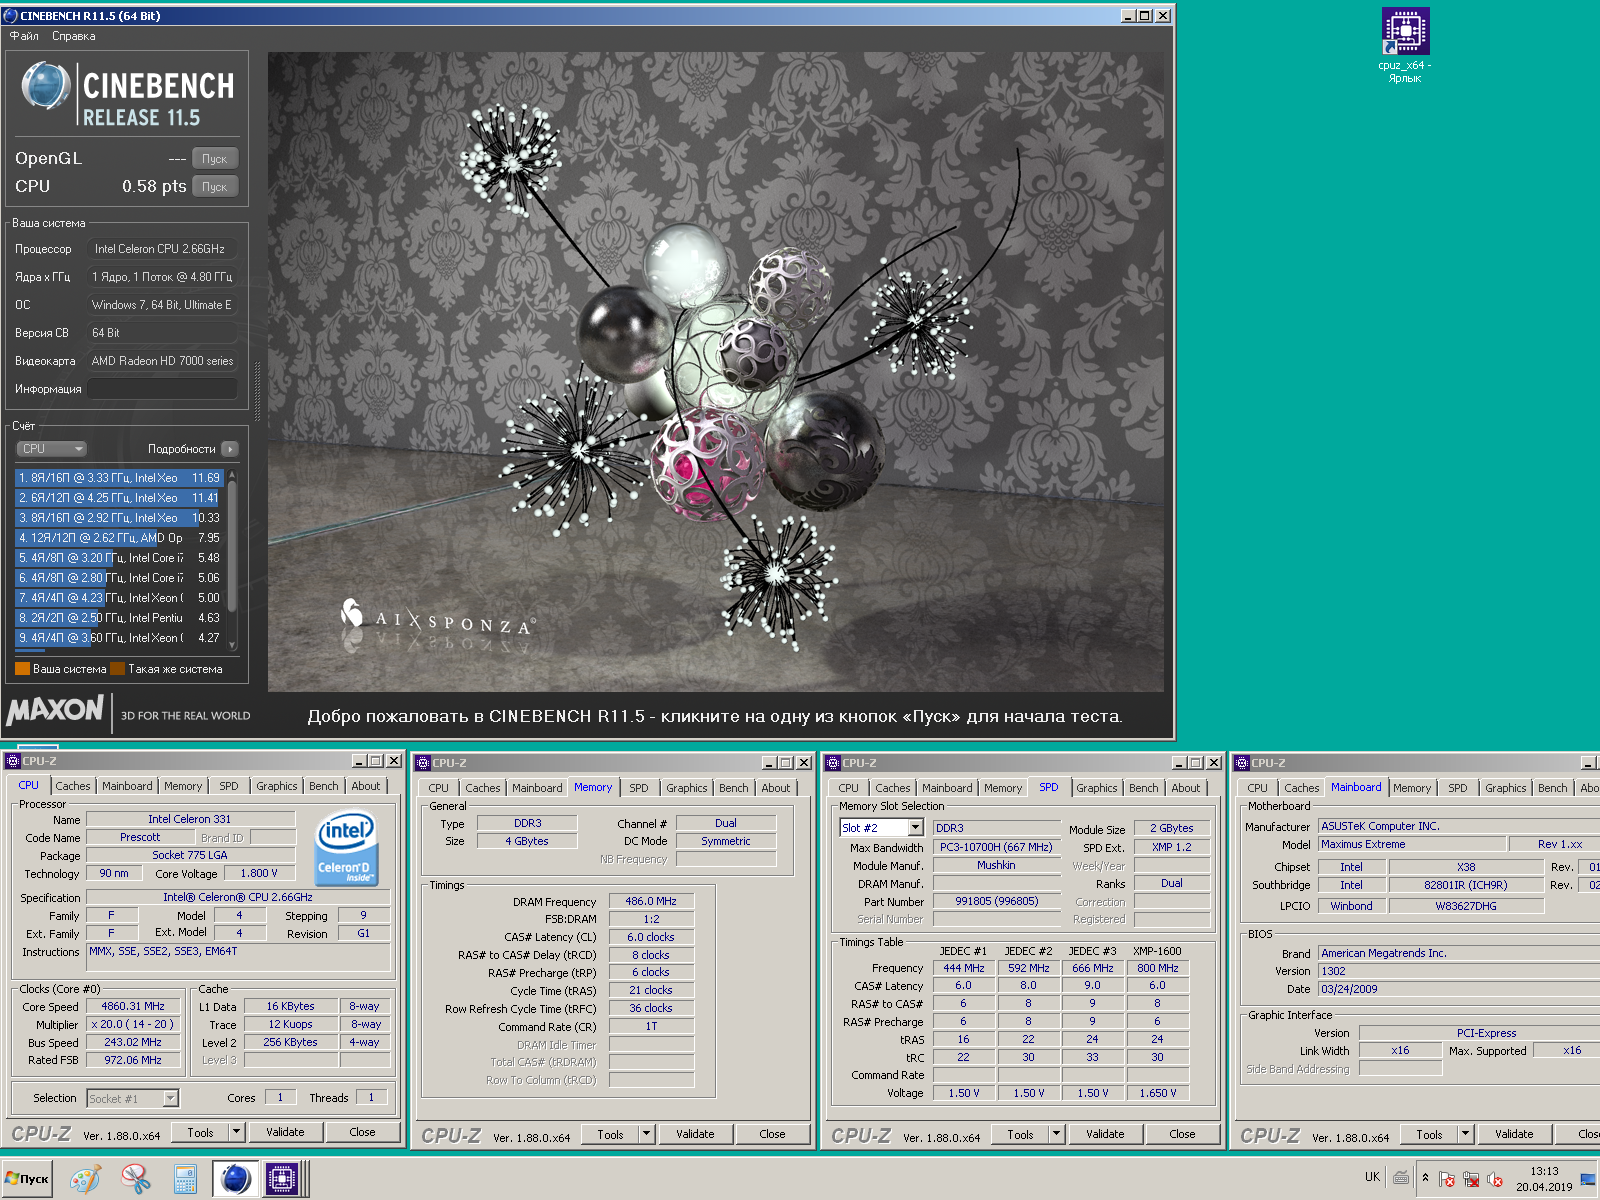Click the orange Ваша система legend swatch
This screenshot has height=1200, width=1600.
[x=22, y=669]
